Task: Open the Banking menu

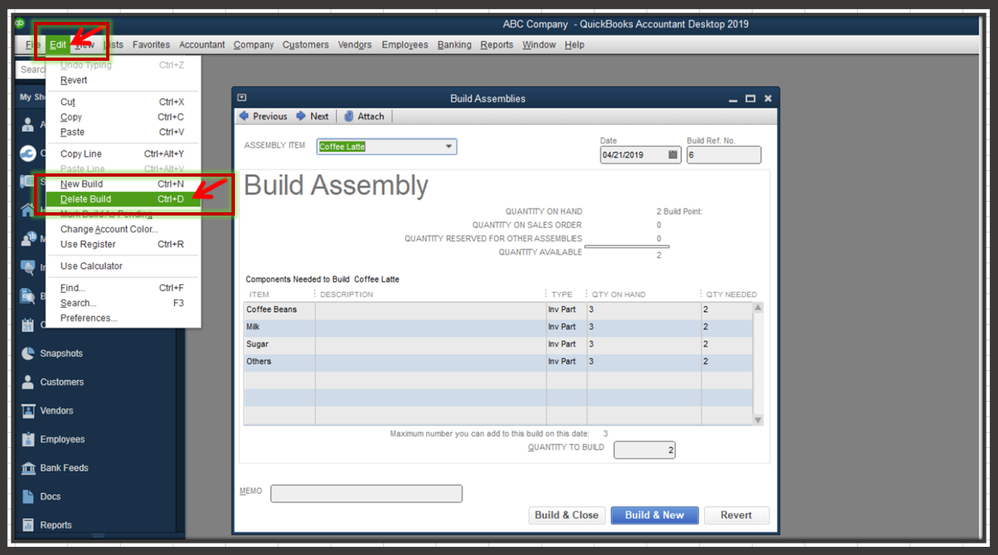Action: pos(454,45)
